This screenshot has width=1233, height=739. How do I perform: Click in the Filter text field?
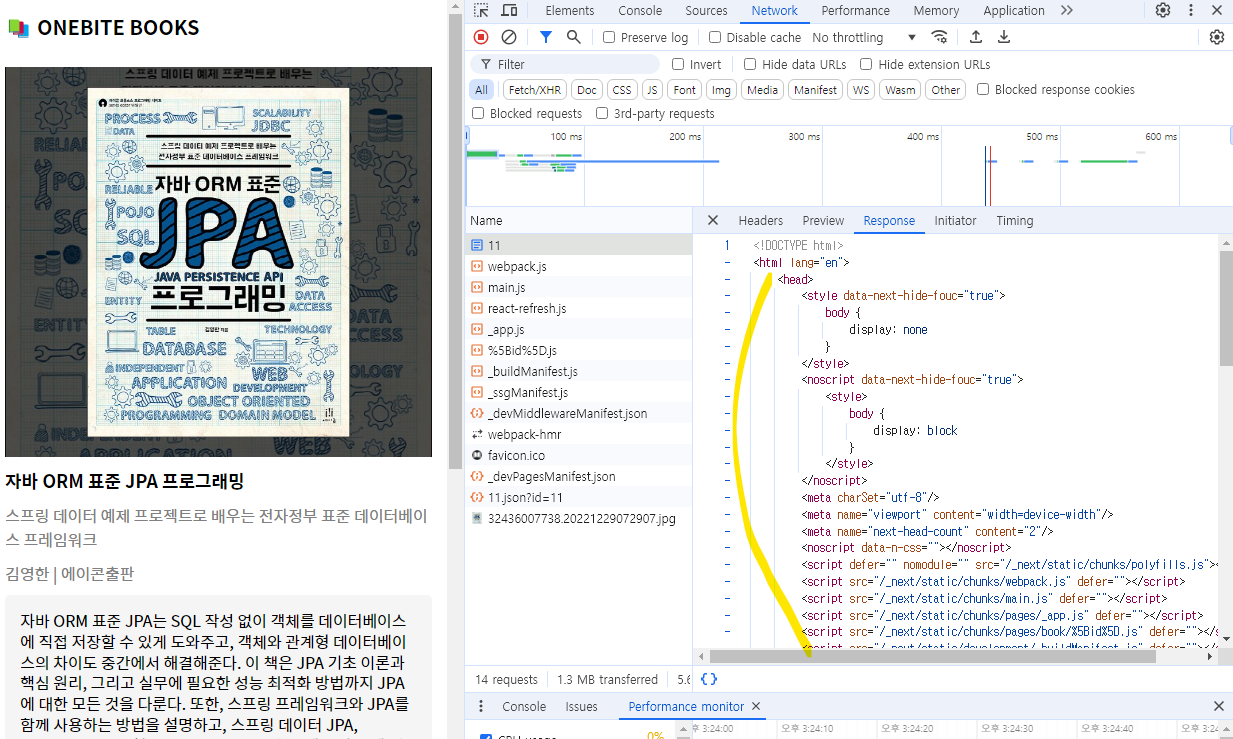pos(565,64)
